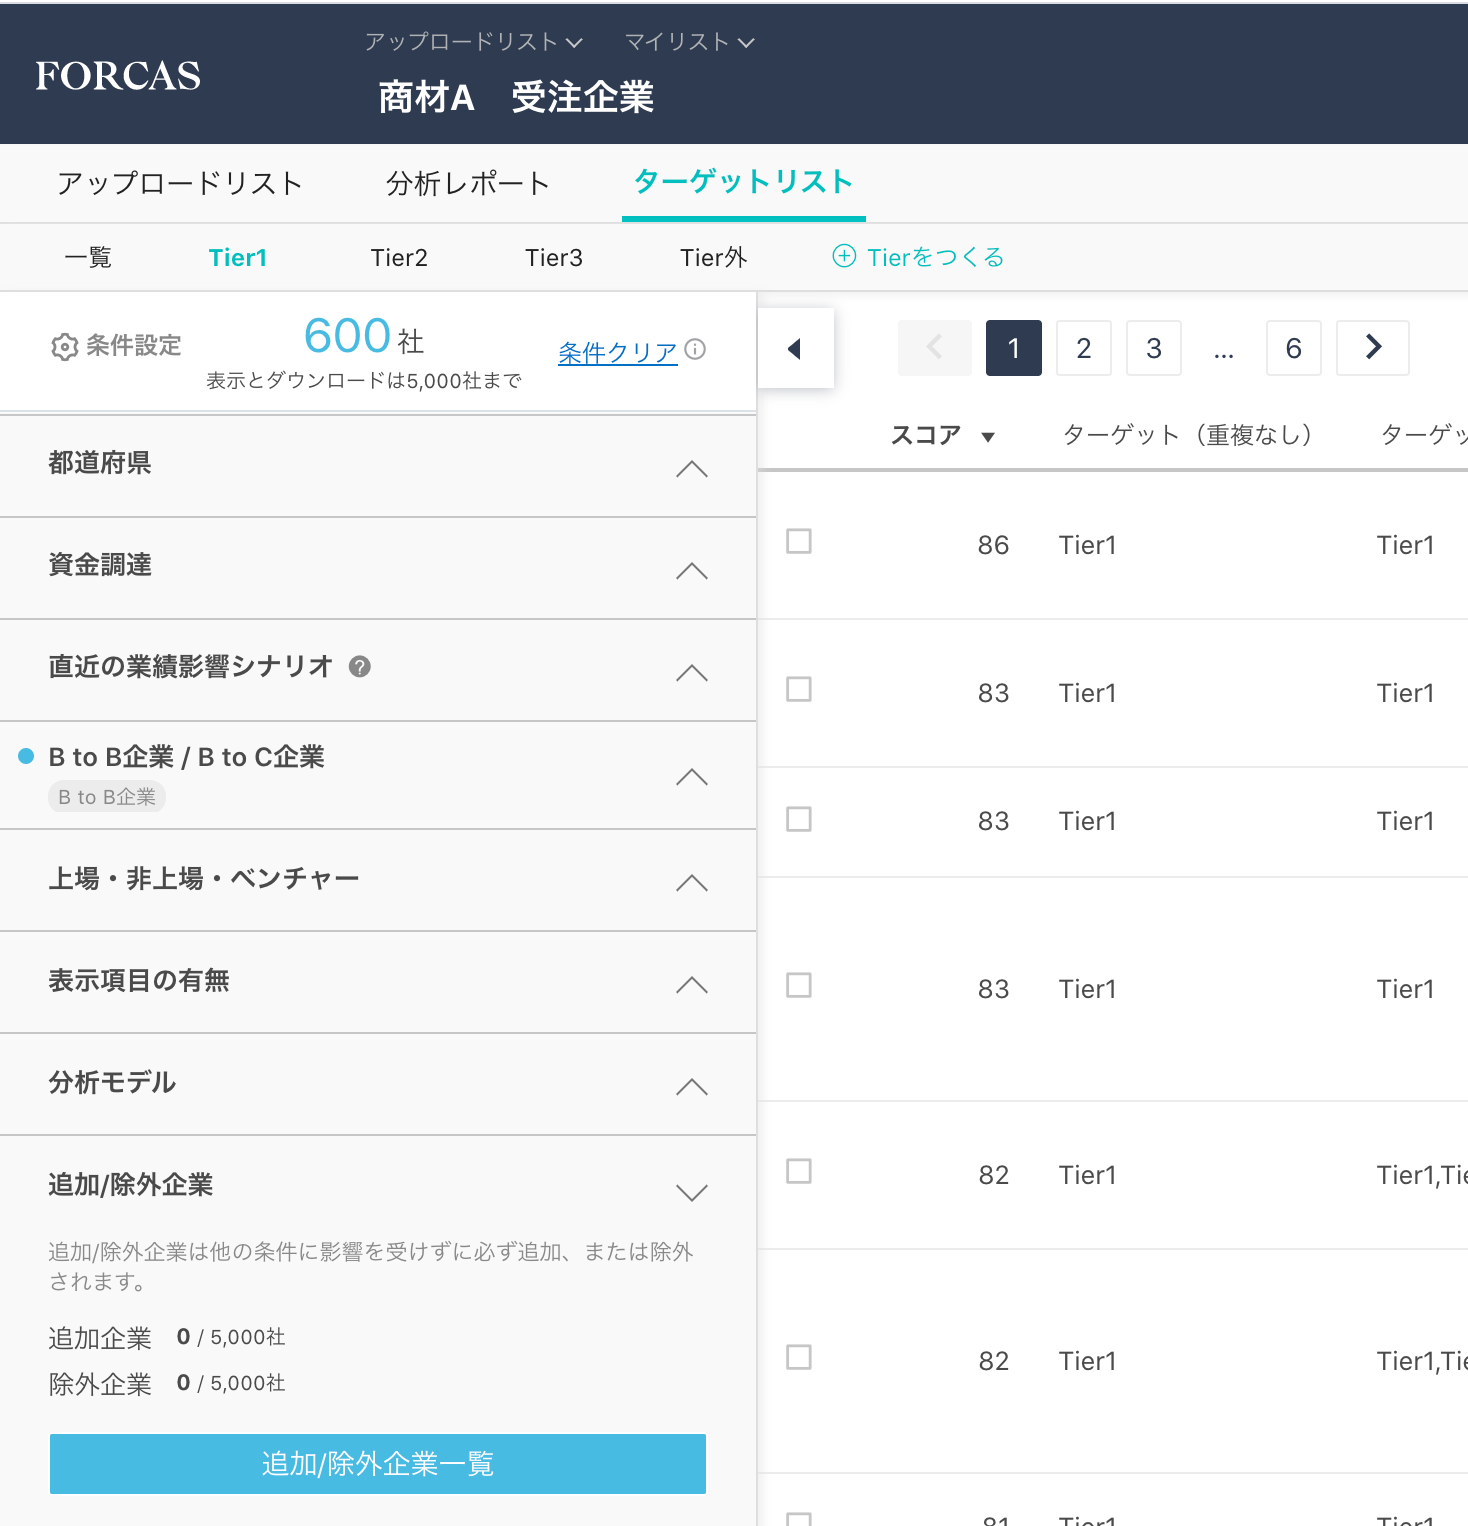Click the 条件設定 gear icon

64,347
